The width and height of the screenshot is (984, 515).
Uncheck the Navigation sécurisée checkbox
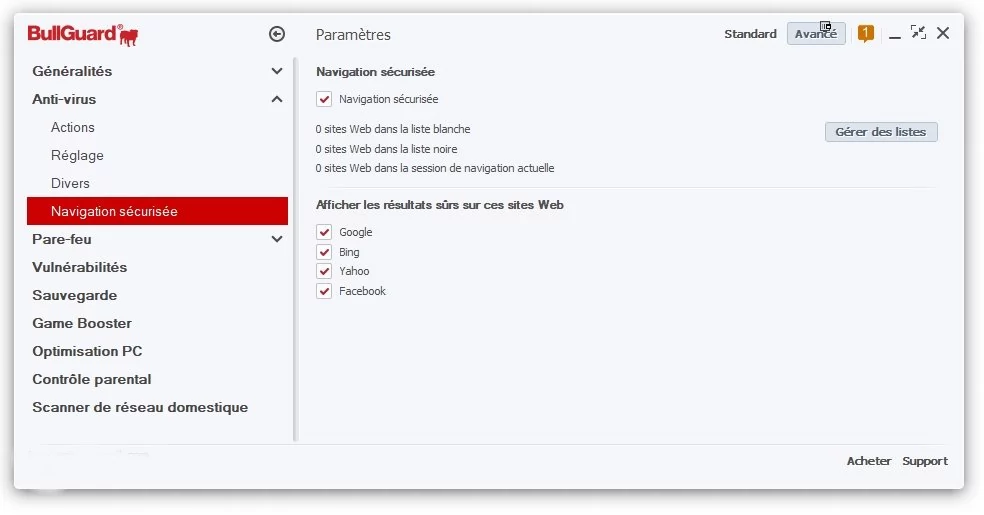324,99
